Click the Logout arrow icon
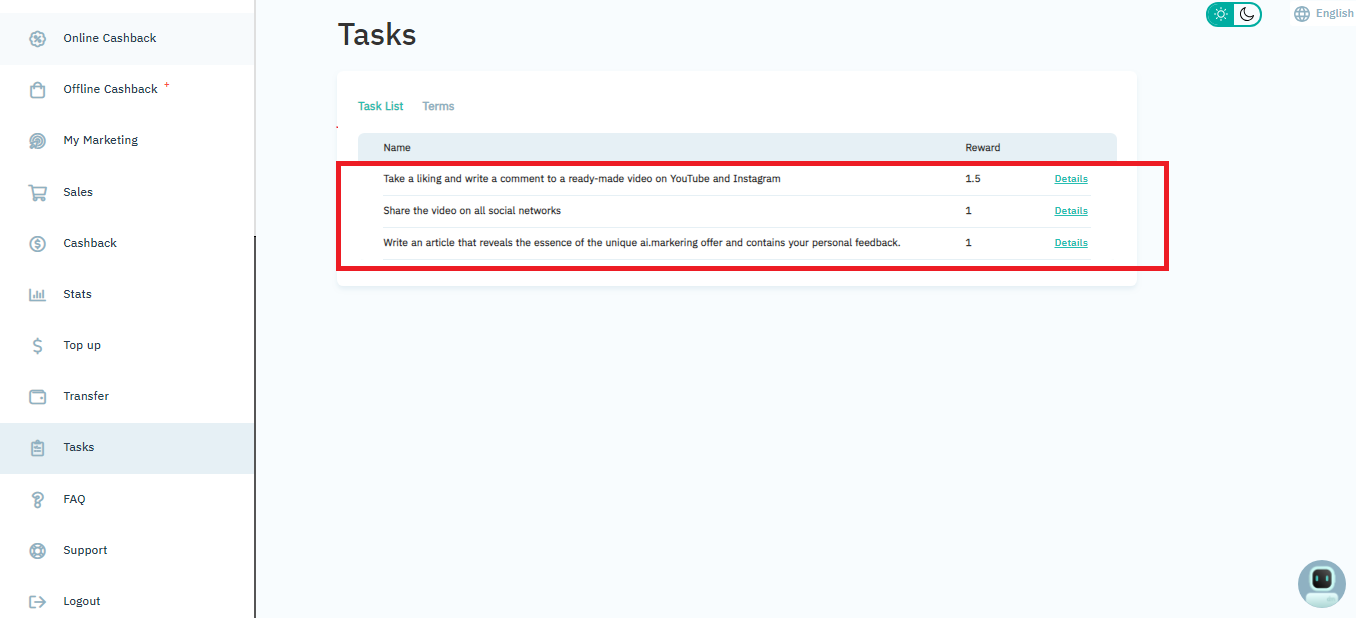The height and width of the screenshot is (618, 1356). coord(37,602)
